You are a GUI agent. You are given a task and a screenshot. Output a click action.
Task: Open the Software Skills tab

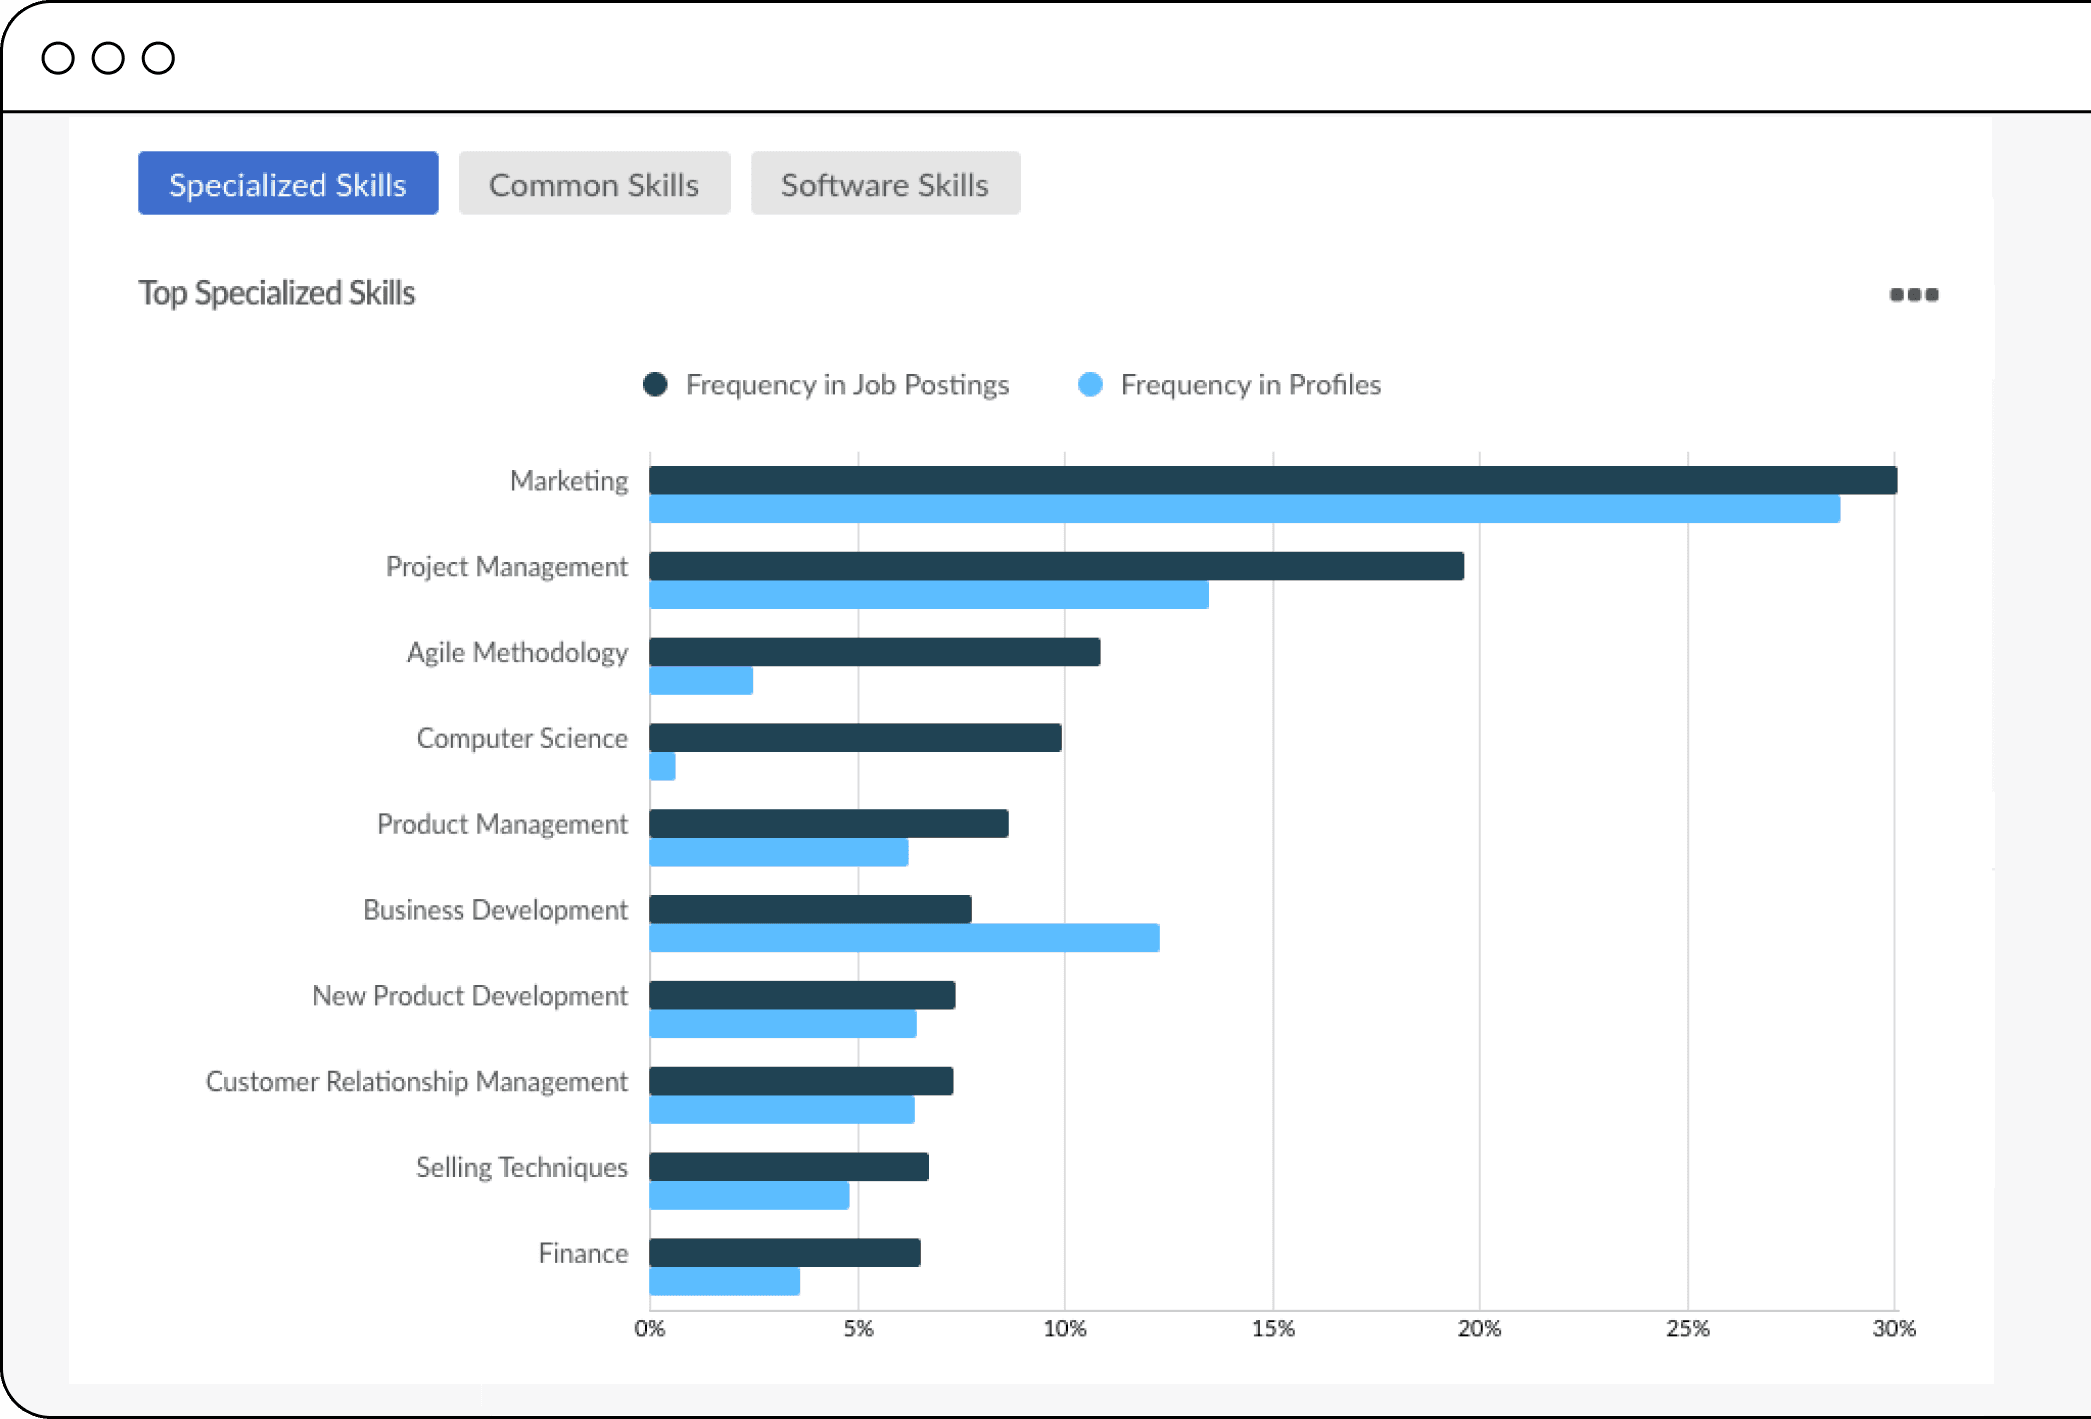click(885, 184)
